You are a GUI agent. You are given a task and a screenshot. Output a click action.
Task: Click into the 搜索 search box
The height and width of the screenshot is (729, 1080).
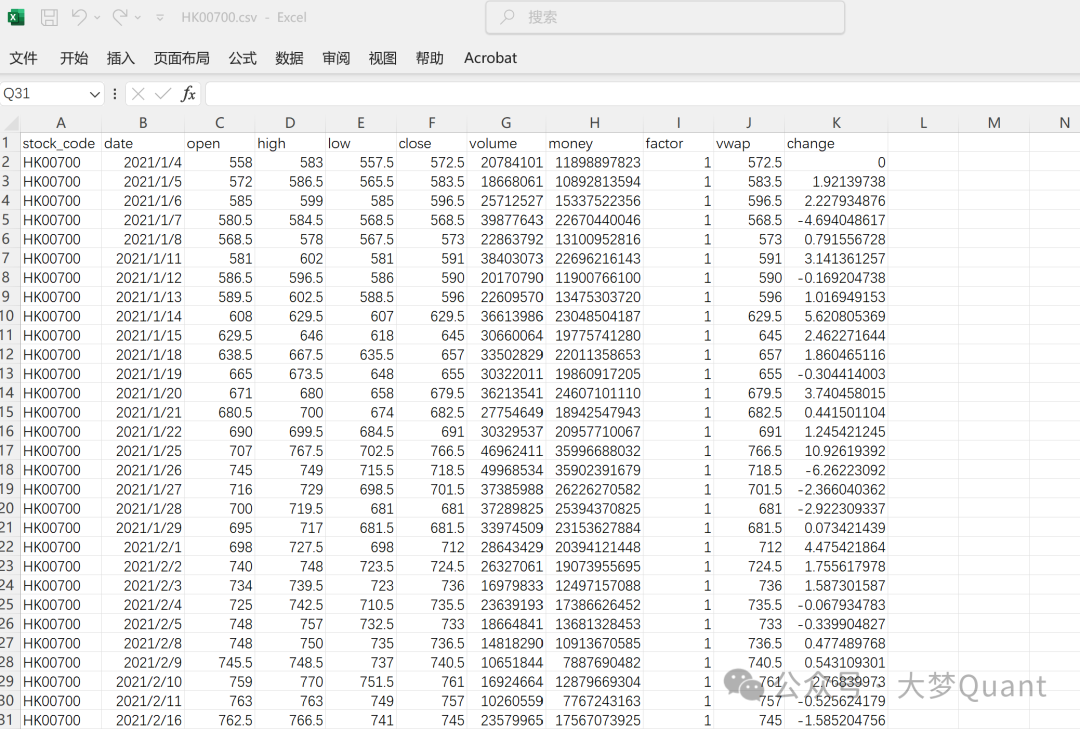click(665, 17)
